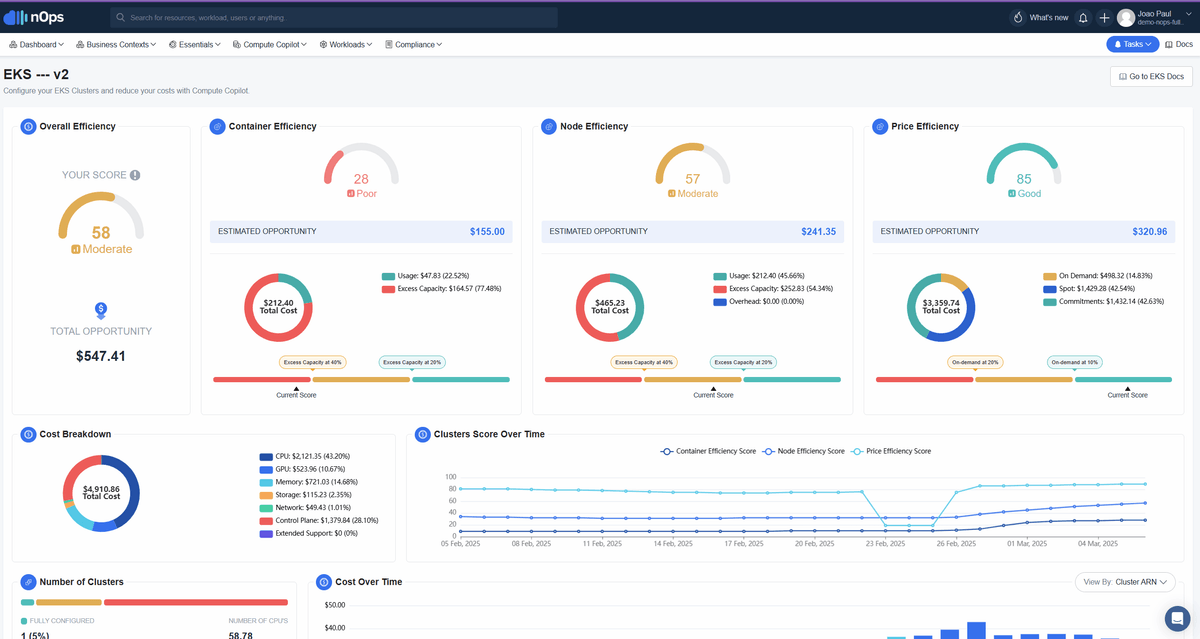Click the YOUR SCORE info icon
1200x639 pixels.
pos(135,175)
